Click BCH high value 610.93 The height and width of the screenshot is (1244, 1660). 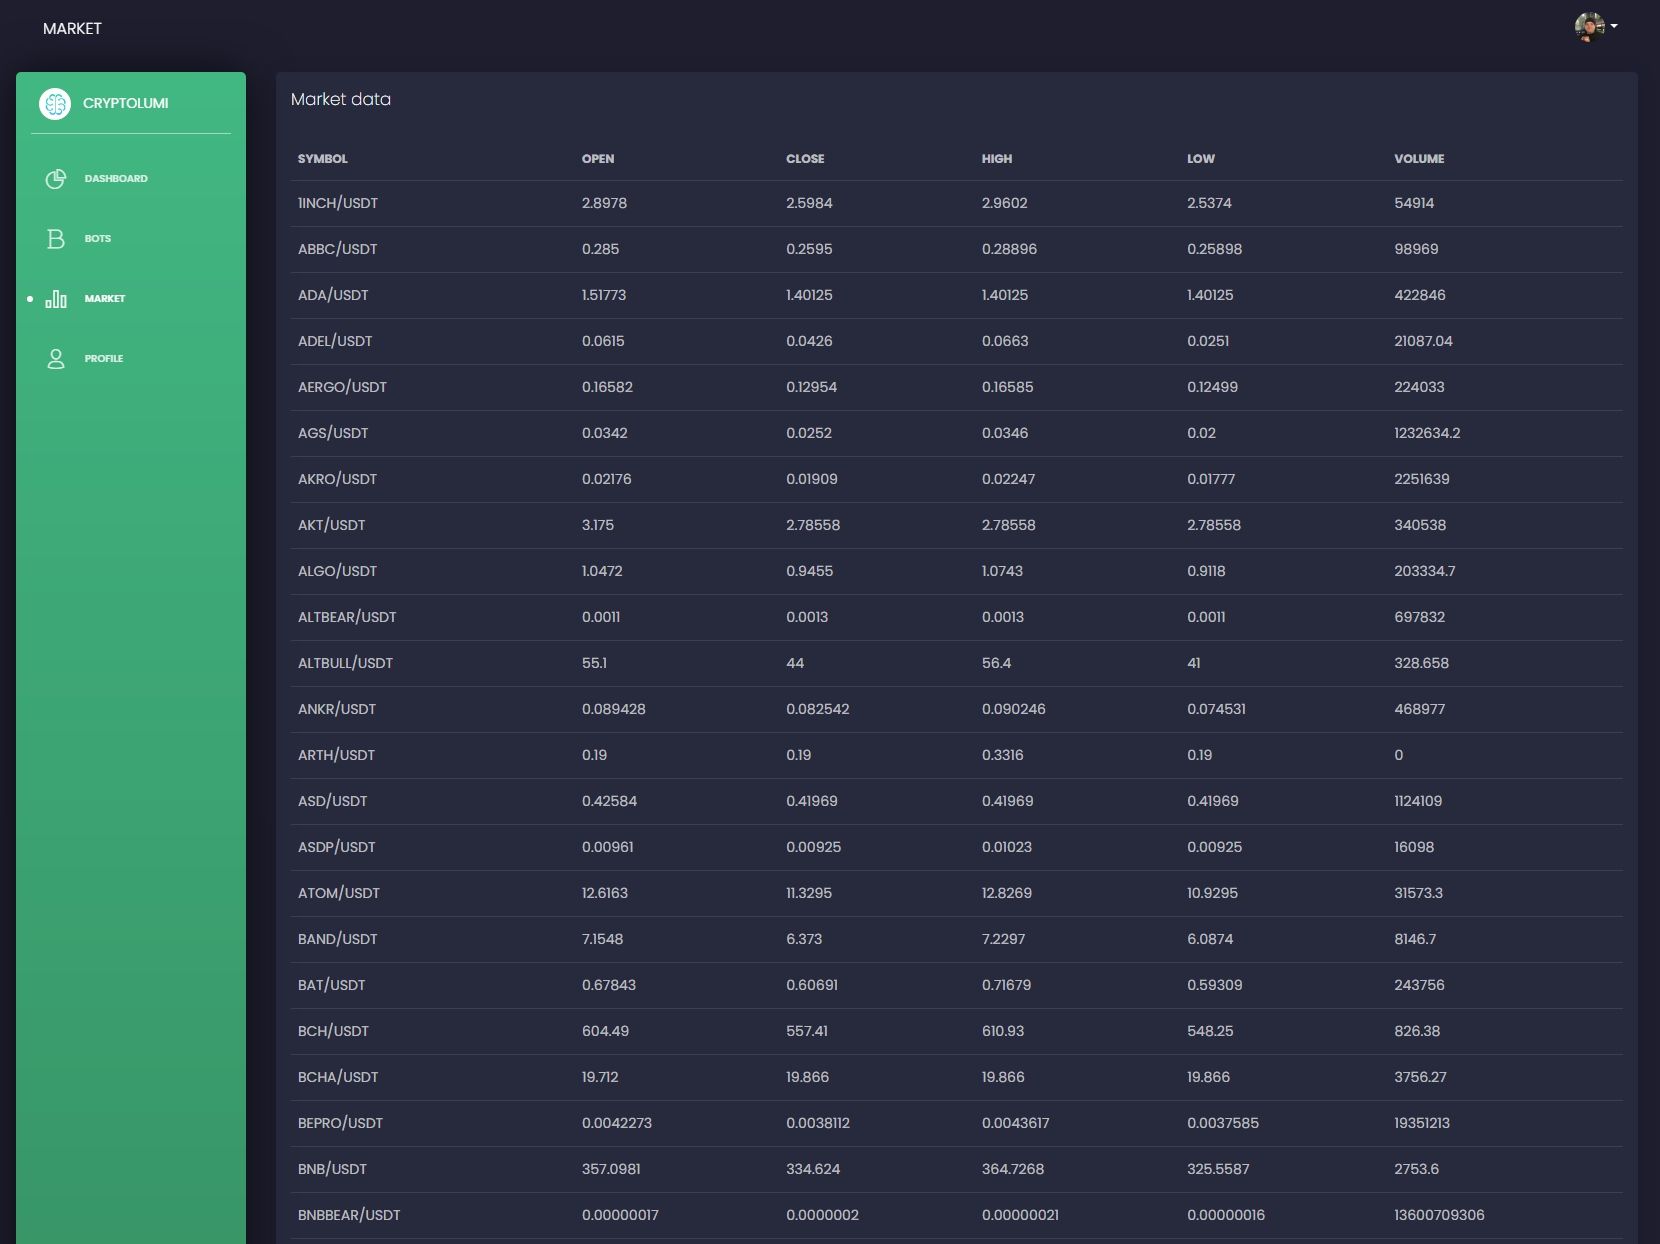pyautogui.click(x=1003, y=1031)
